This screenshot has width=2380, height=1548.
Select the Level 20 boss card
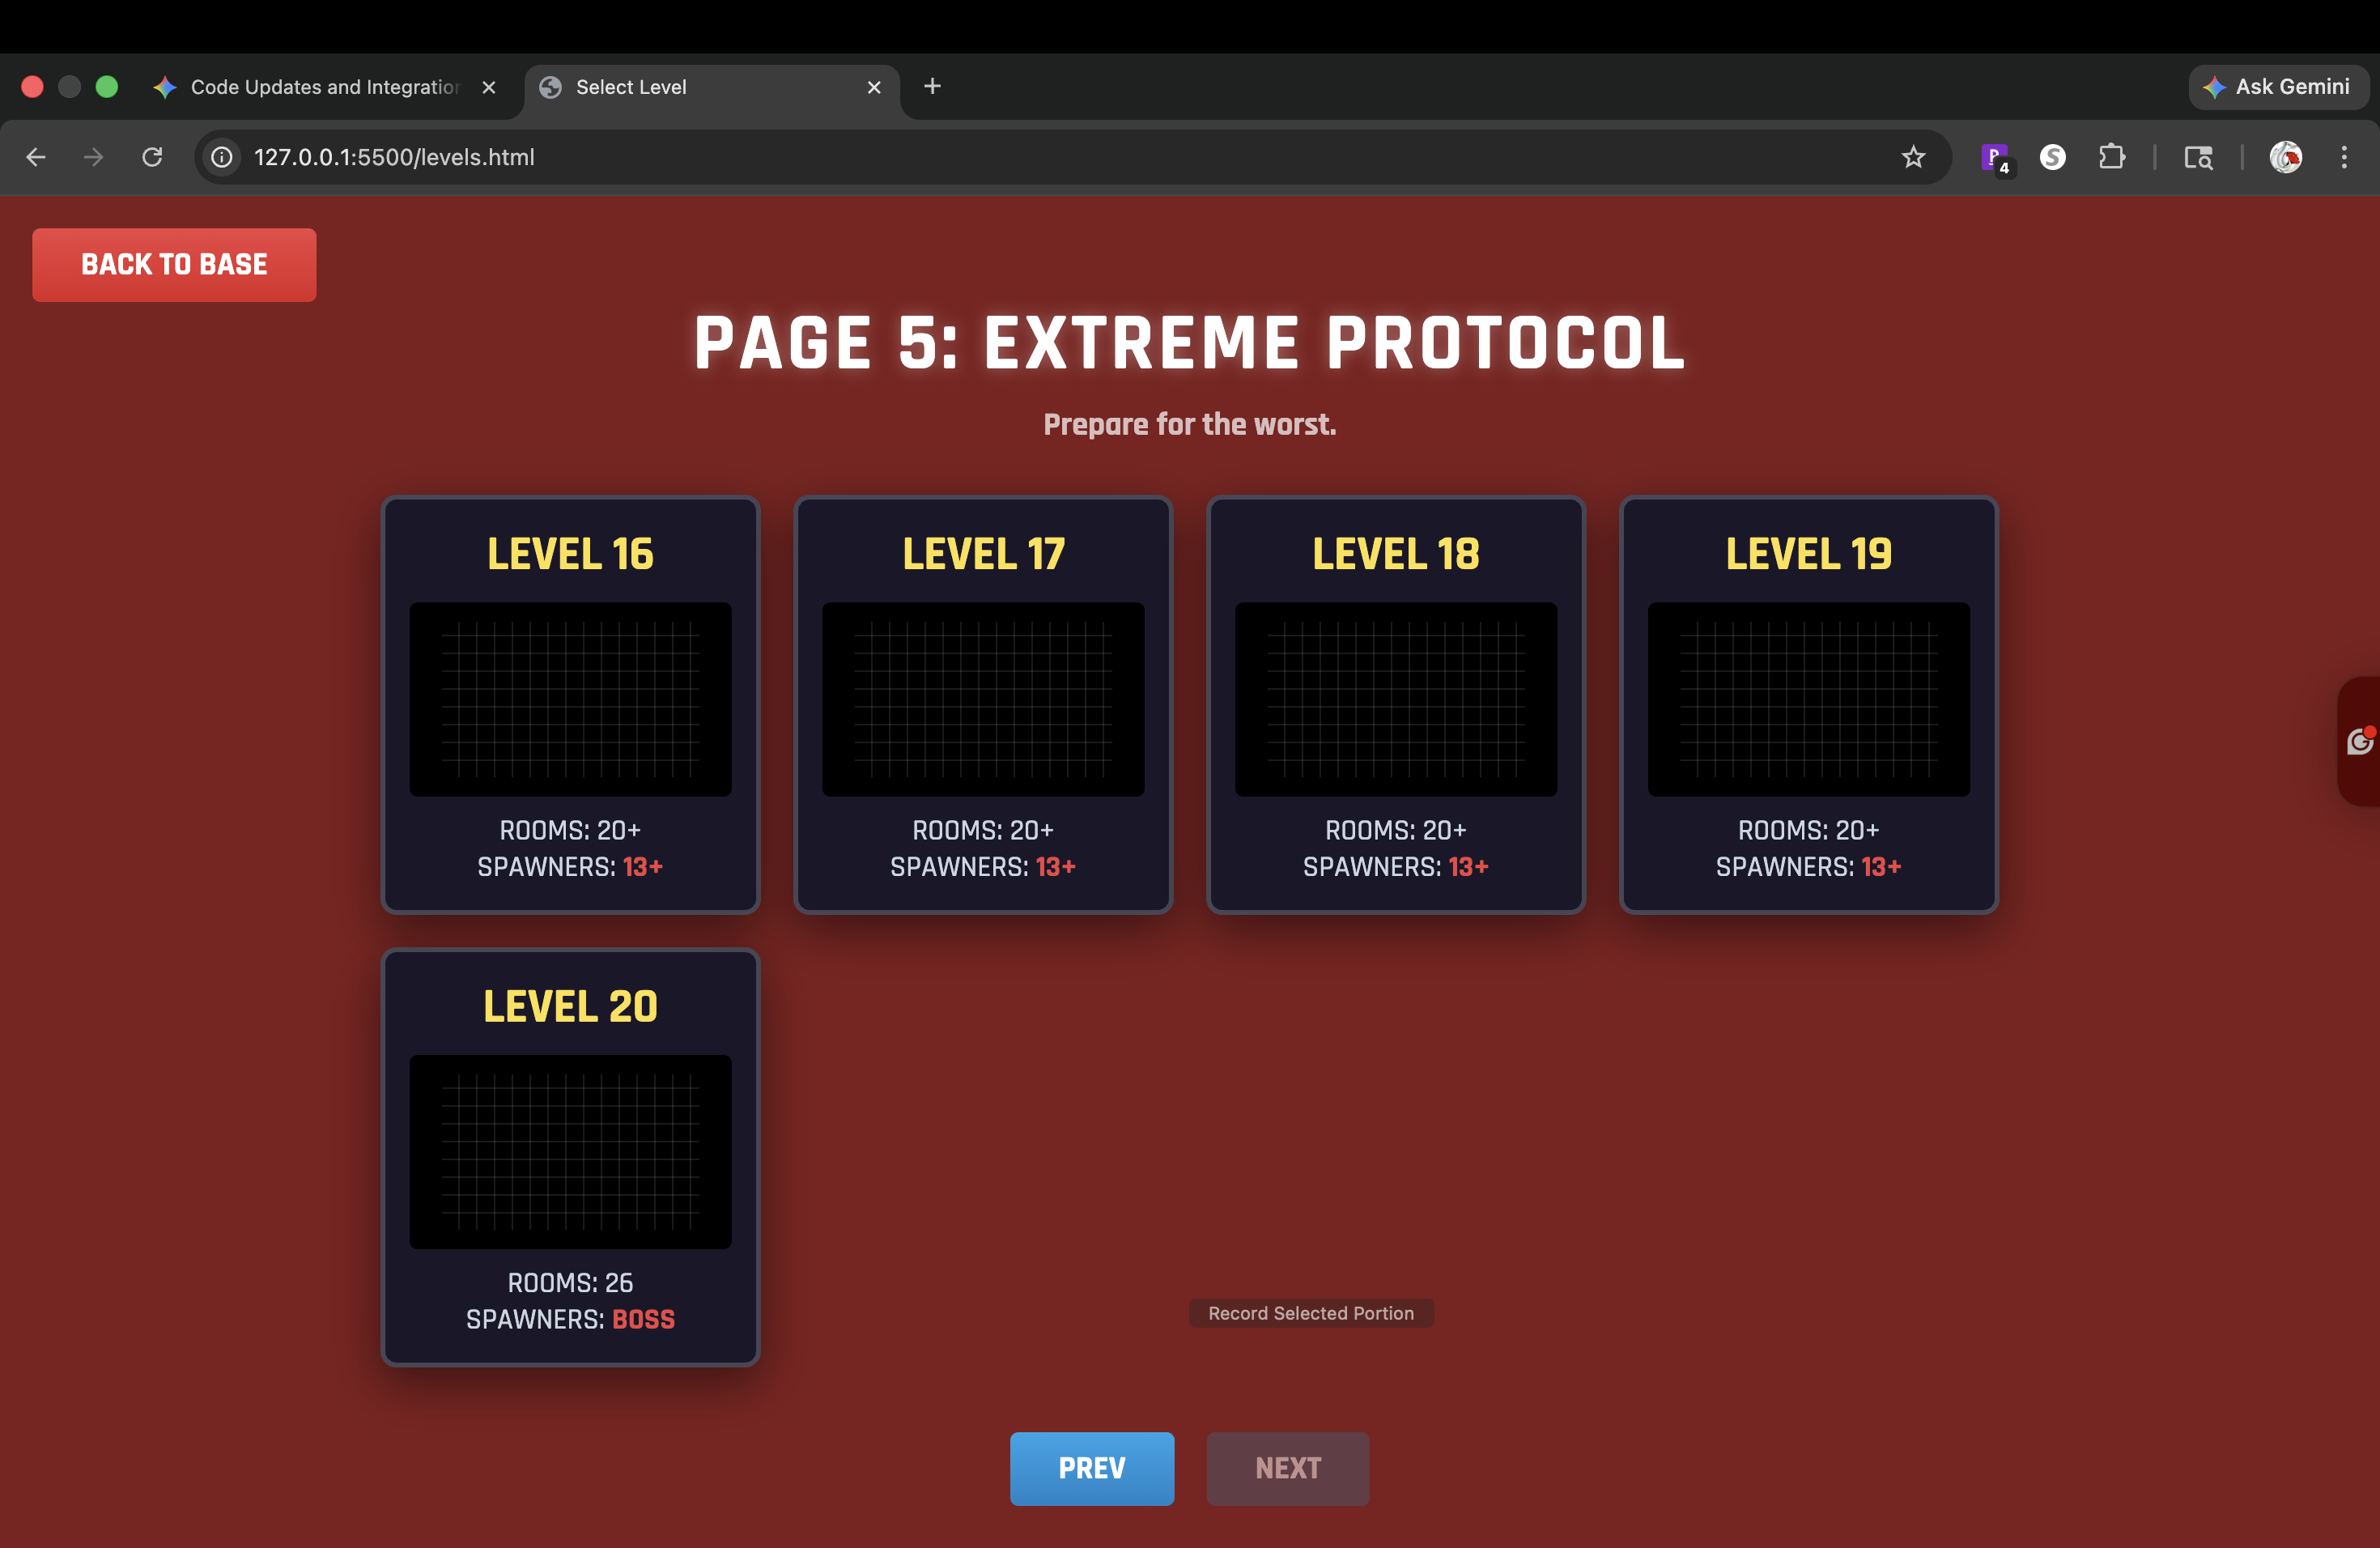pyautogui.click(x=570, y=1157)
